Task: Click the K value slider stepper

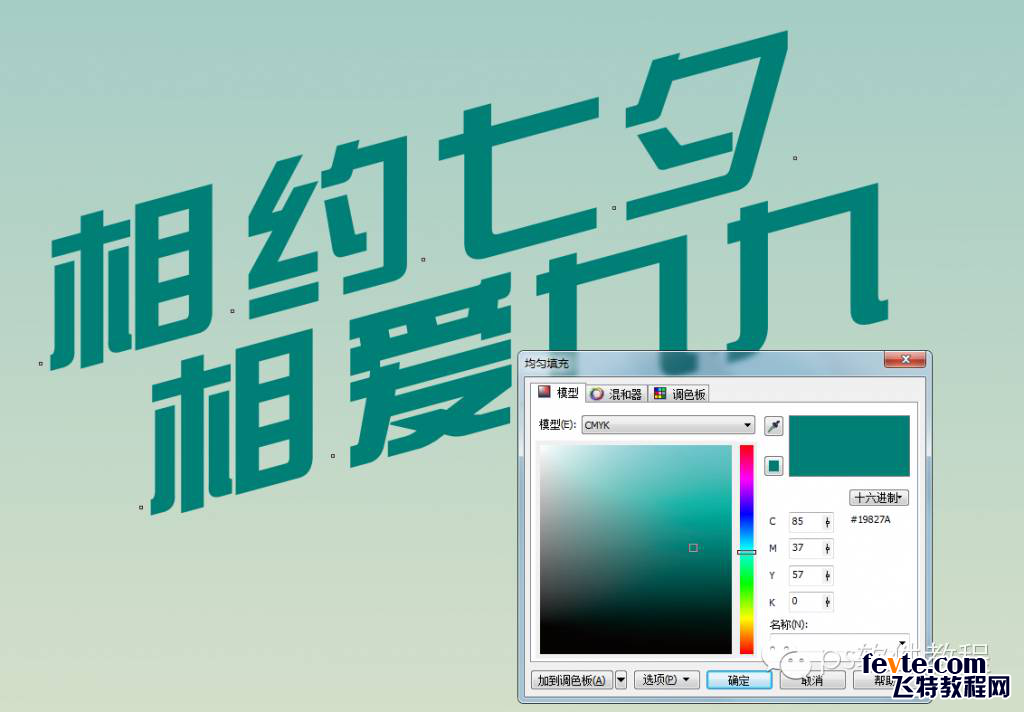Action: pyautogui.click(x=827, y=602)
